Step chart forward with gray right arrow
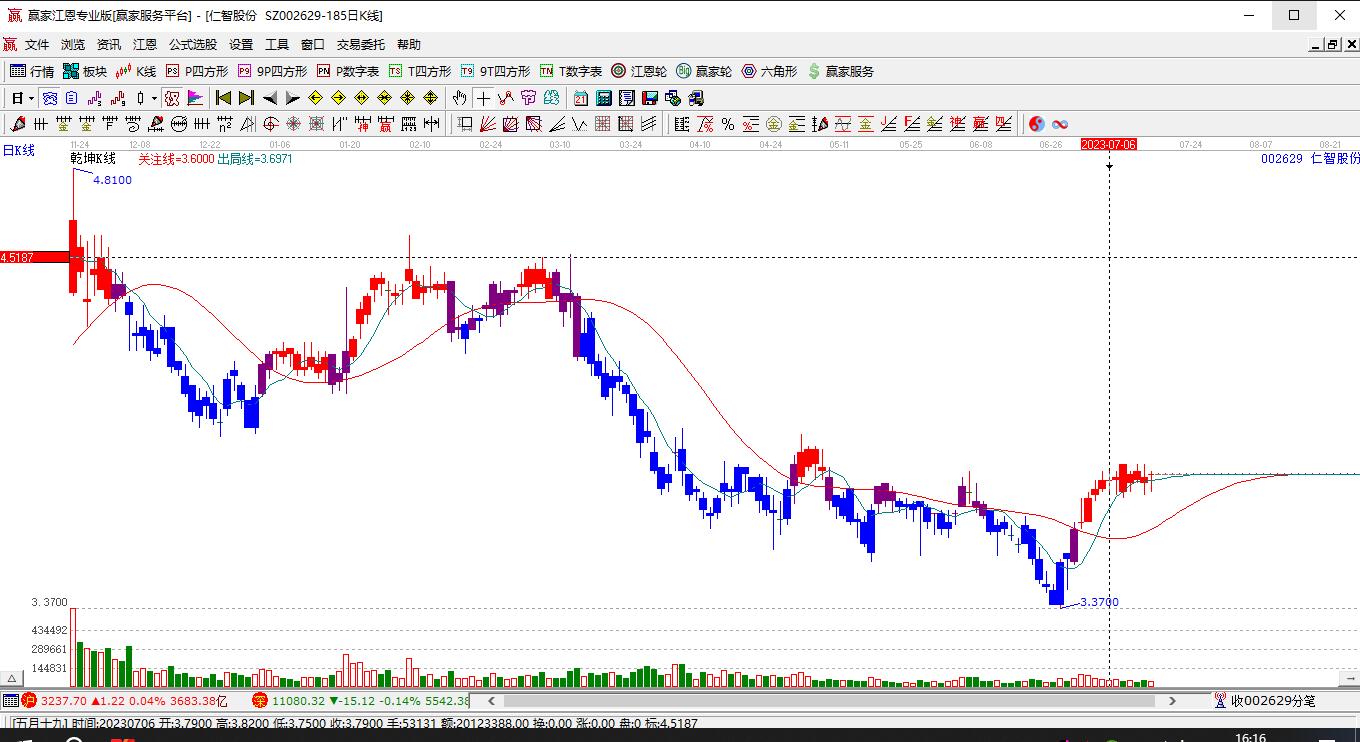This screenshot has height=742, width=1360. (x=292, y=98)
